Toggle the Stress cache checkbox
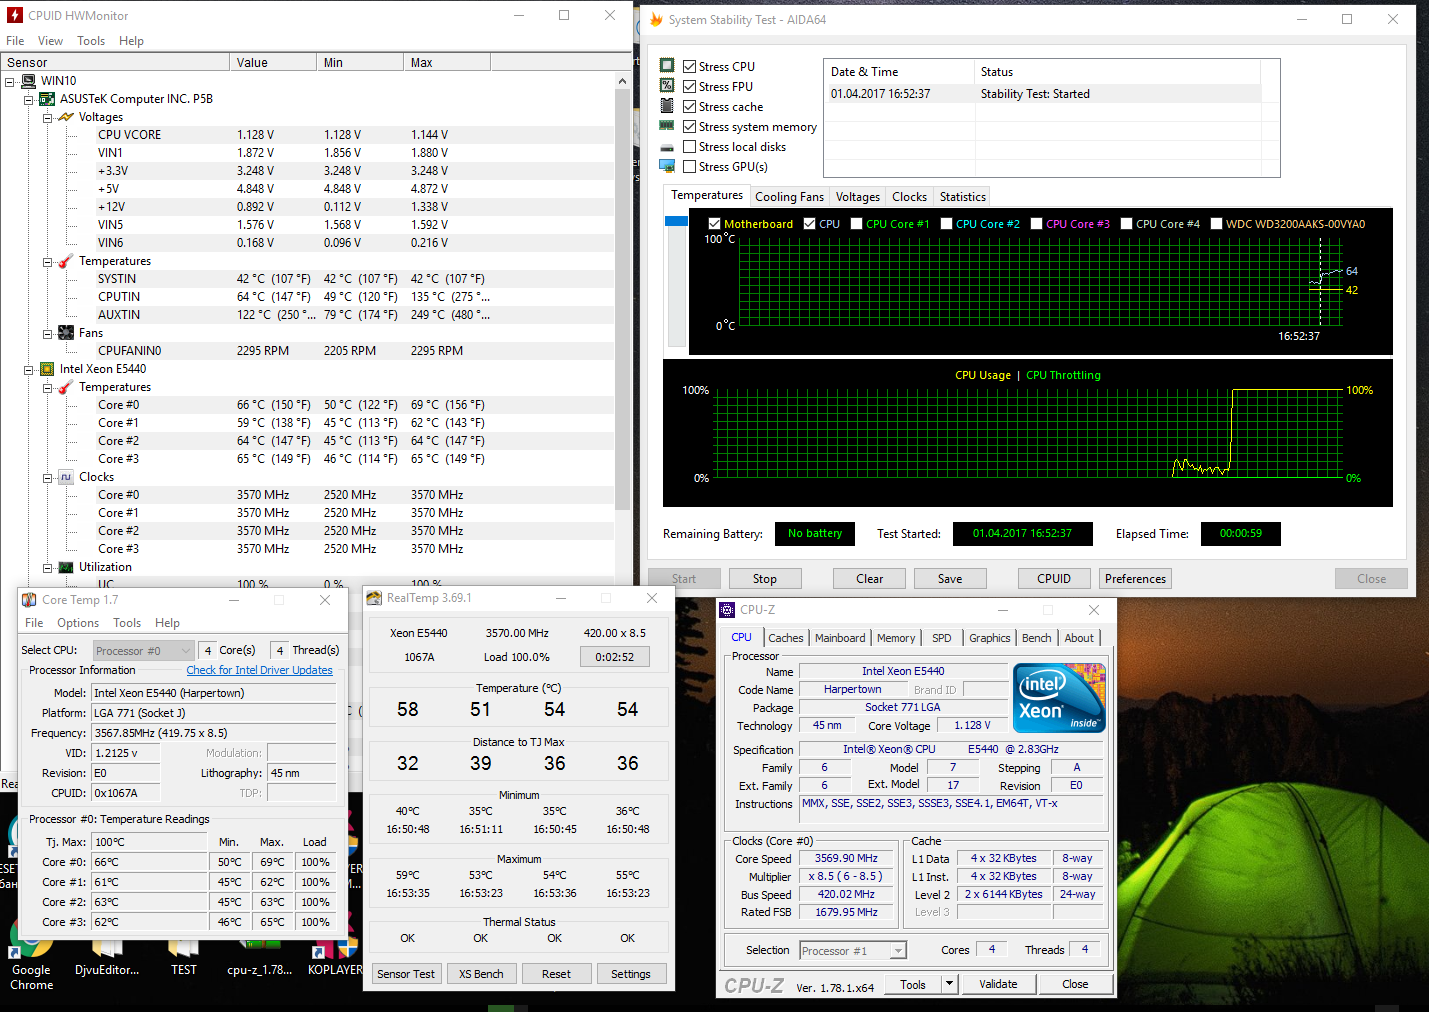The height and width of the screenshot is (1012, 1429). coord(690,106)
